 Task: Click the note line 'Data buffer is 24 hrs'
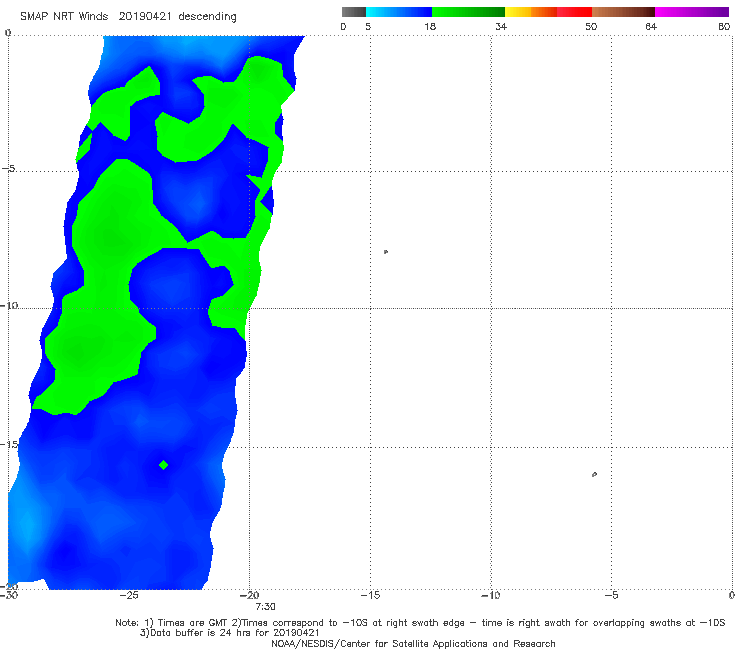pos(229,633)
